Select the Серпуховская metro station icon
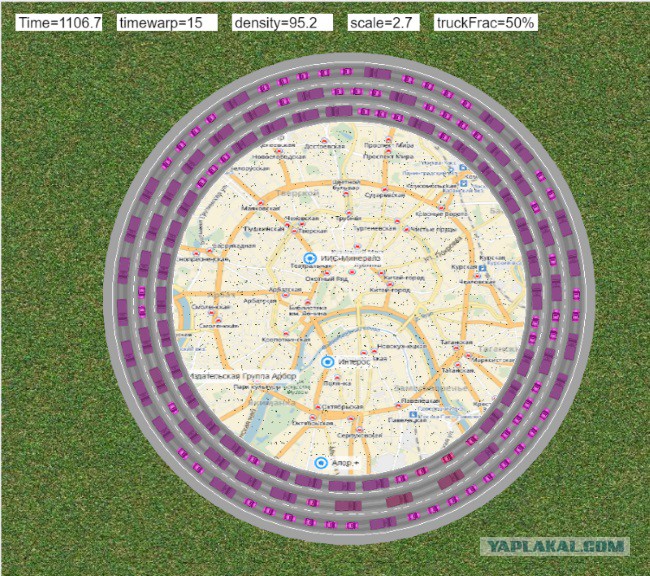The image size is (650, 576). 360,430
